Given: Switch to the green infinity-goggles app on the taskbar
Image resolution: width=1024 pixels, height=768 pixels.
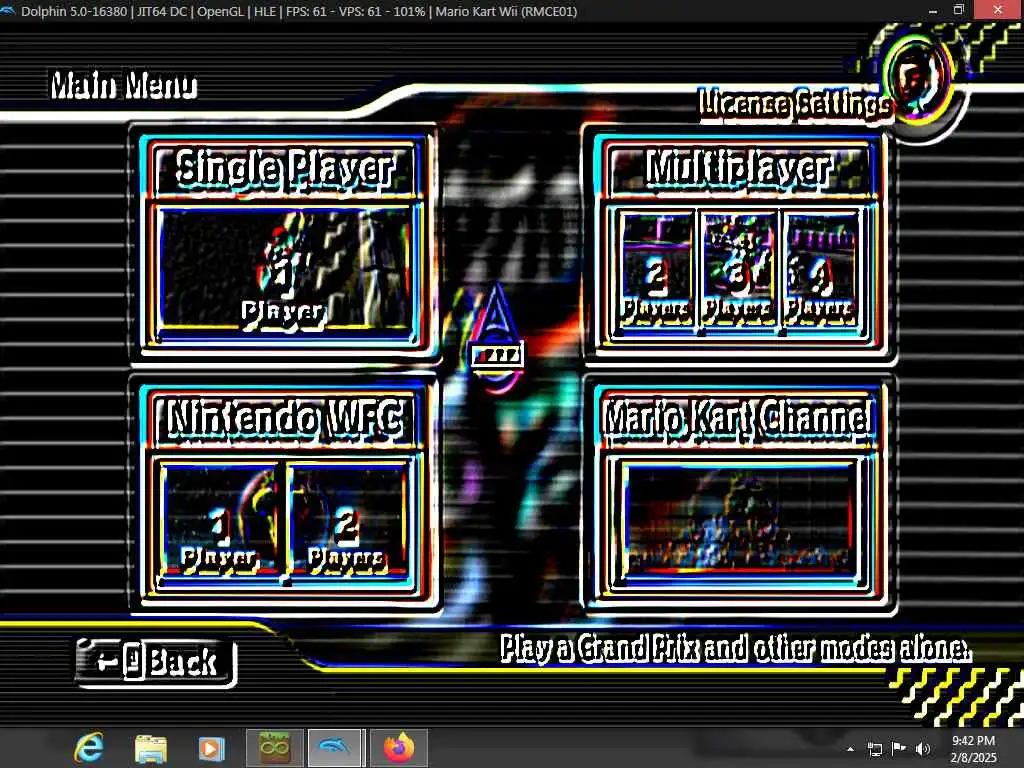Looking at the screenshot, I should point(274,748).
